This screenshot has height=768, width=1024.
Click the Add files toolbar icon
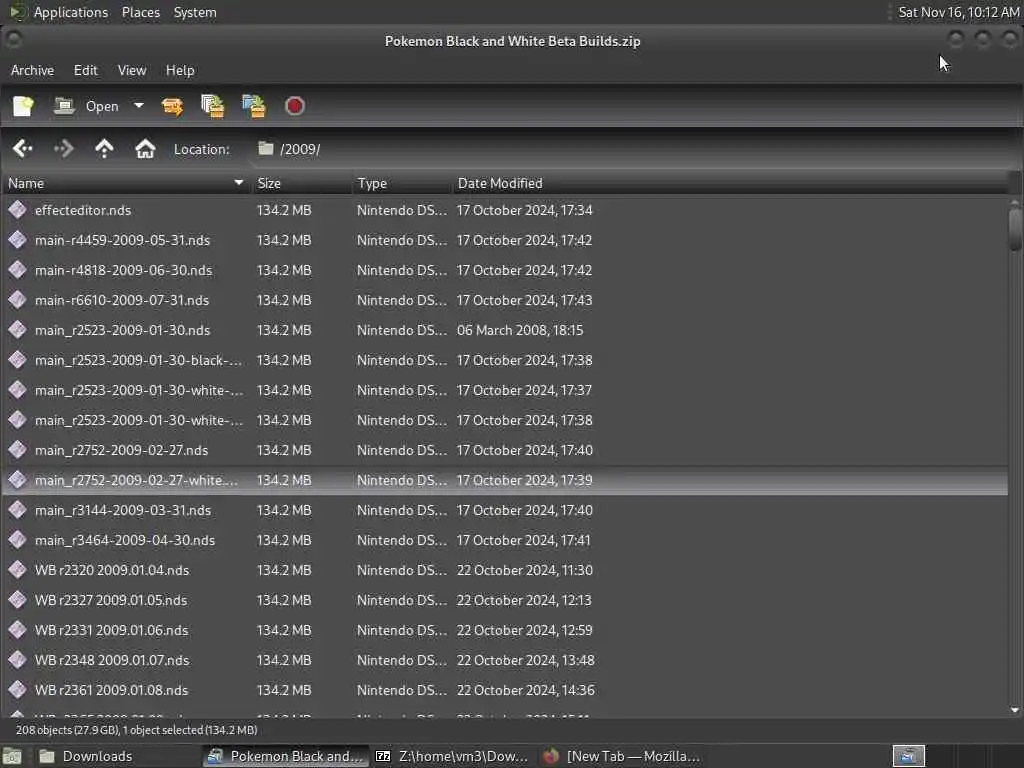[x=212, y=106]
